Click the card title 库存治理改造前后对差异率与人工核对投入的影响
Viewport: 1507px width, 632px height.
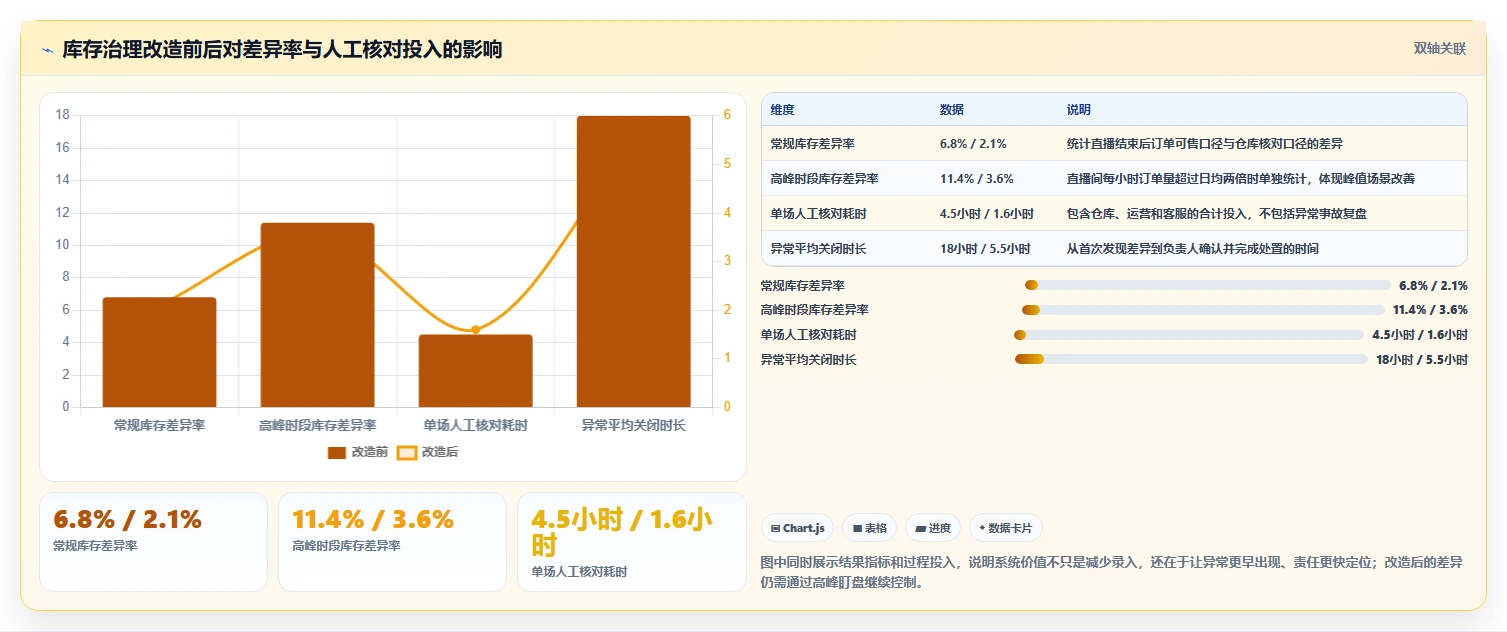pyautogui.click(x=282, y=50)
